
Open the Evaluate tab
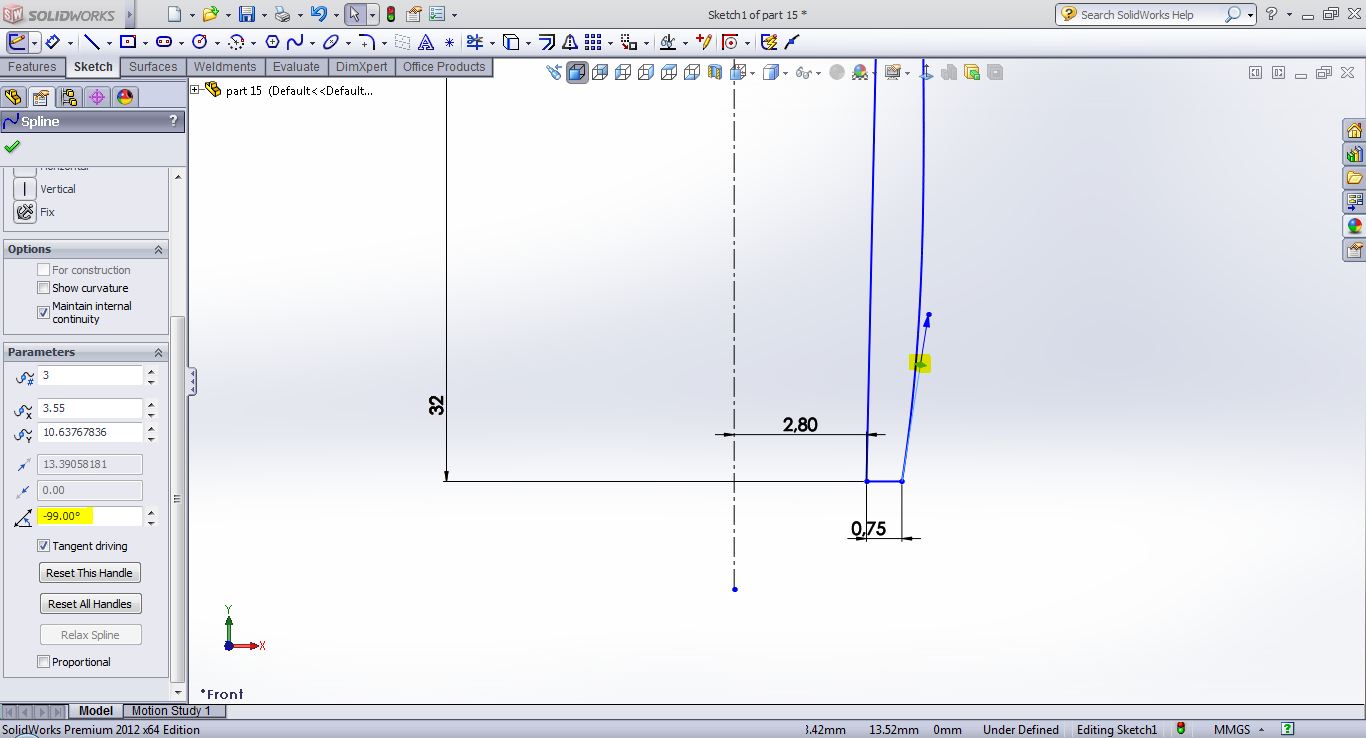point(296,67)
